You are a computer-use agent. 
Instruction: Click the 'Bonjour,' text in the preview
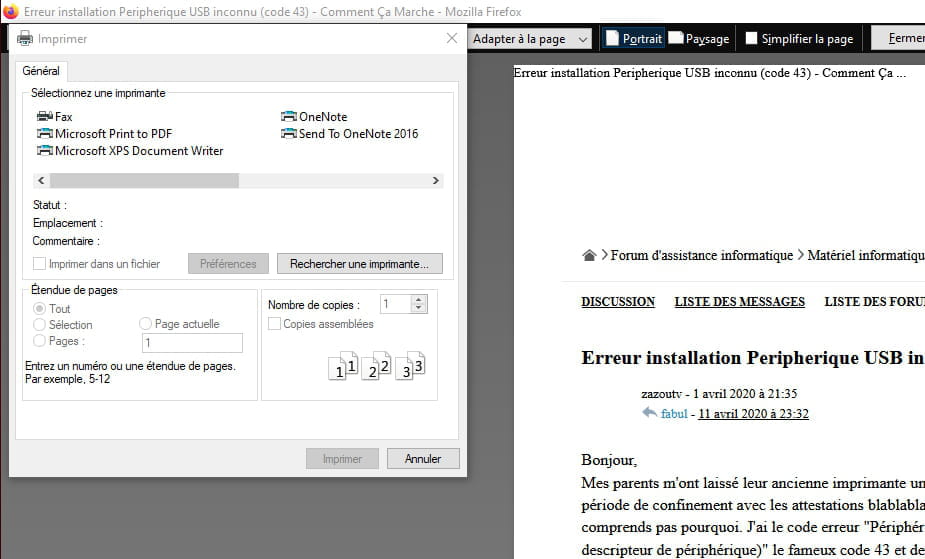click(x=609, y=459)
